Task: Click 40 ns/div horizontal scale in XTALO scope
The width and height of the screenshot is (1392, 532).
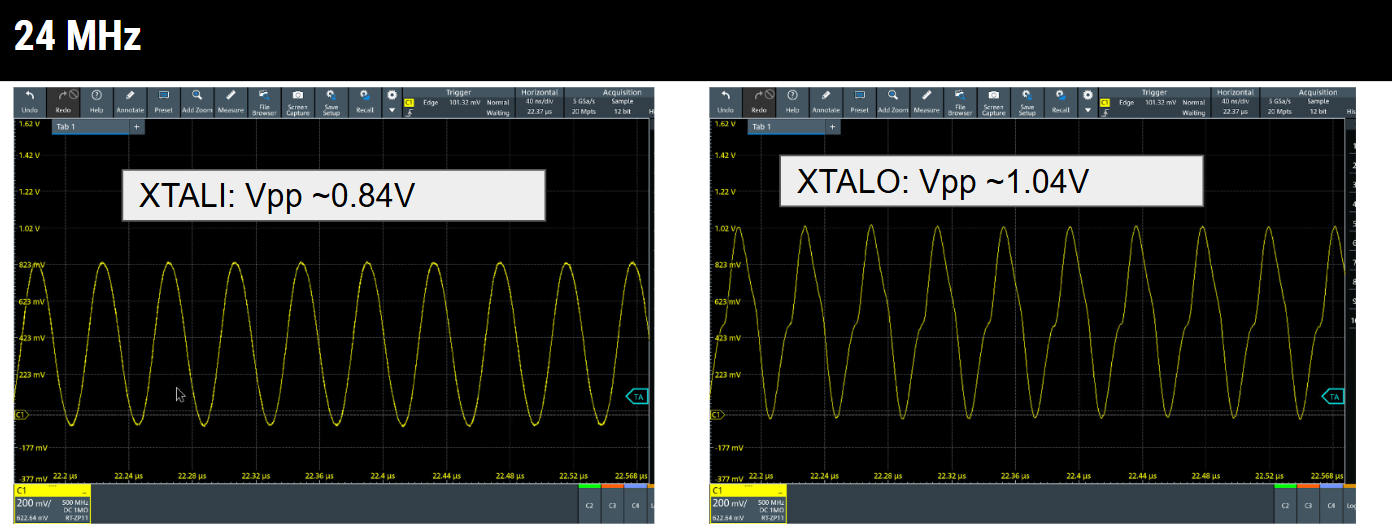Action: point(1234,103)
